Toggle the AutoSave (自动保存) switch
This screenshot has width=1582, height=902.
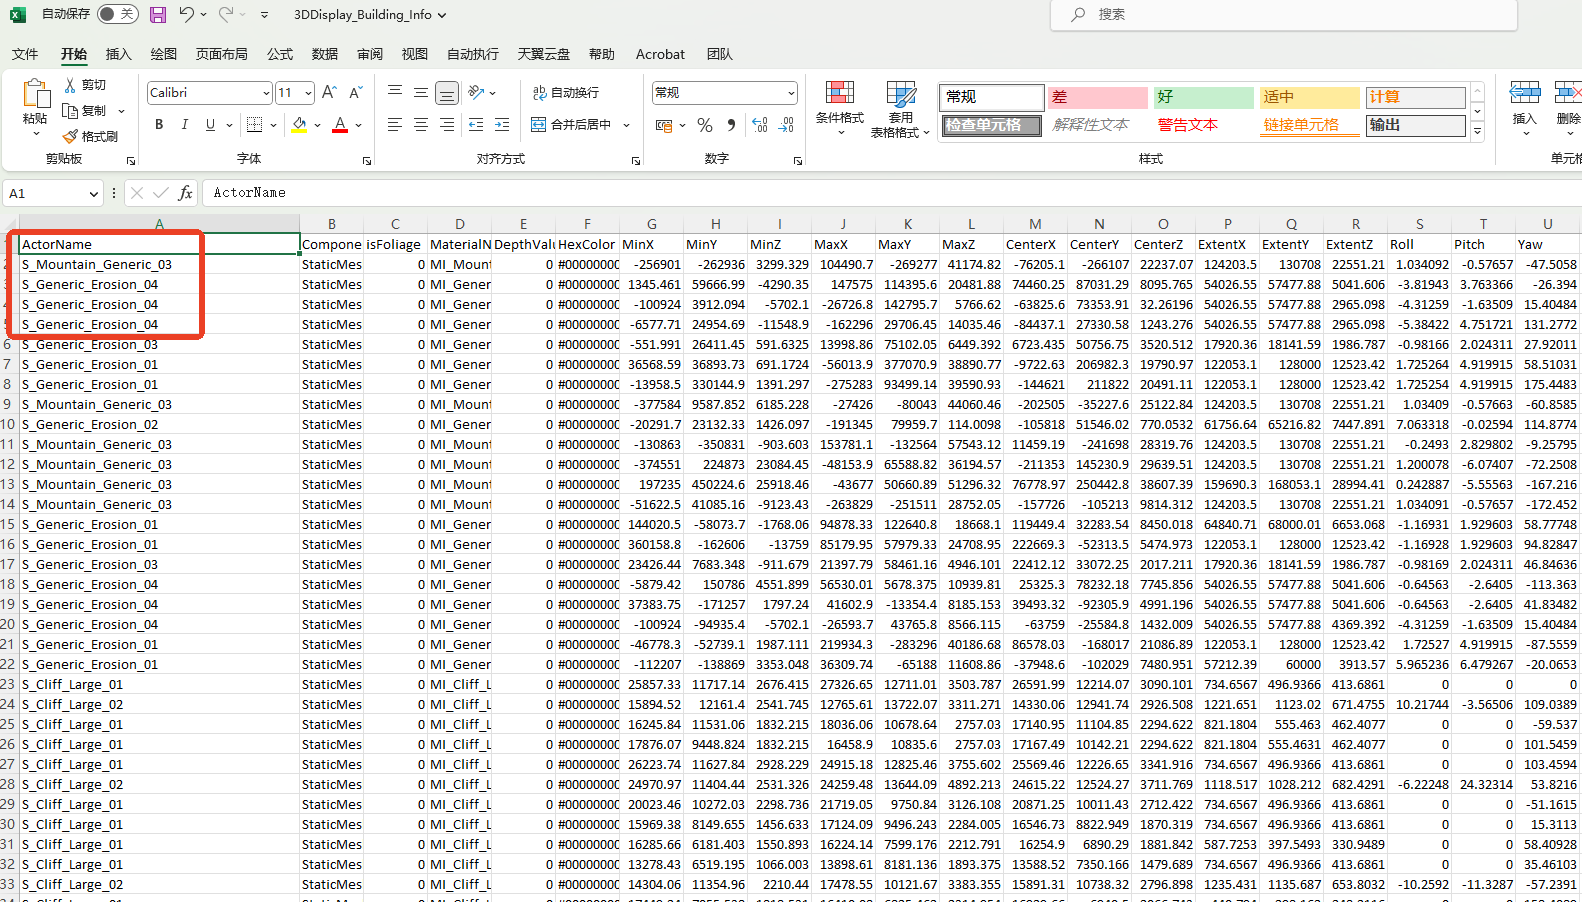tap(118, 14)
